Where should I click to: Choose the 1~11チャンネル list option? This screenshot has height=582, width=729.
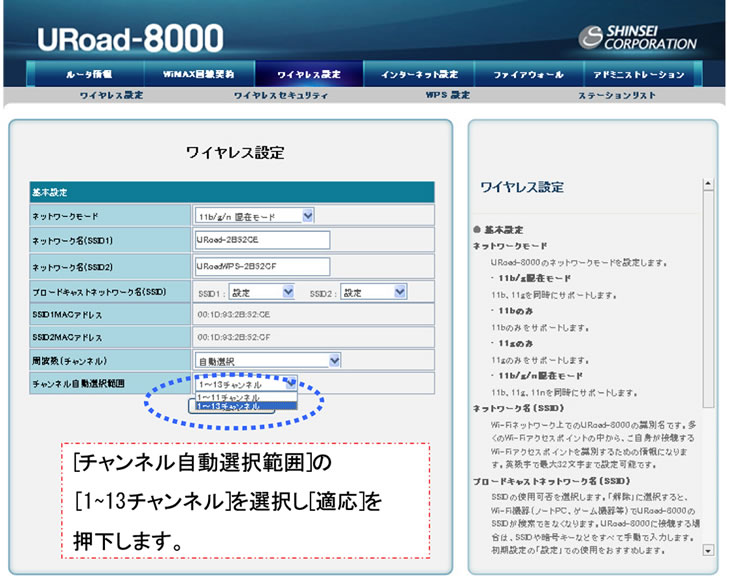pos(246,397)
